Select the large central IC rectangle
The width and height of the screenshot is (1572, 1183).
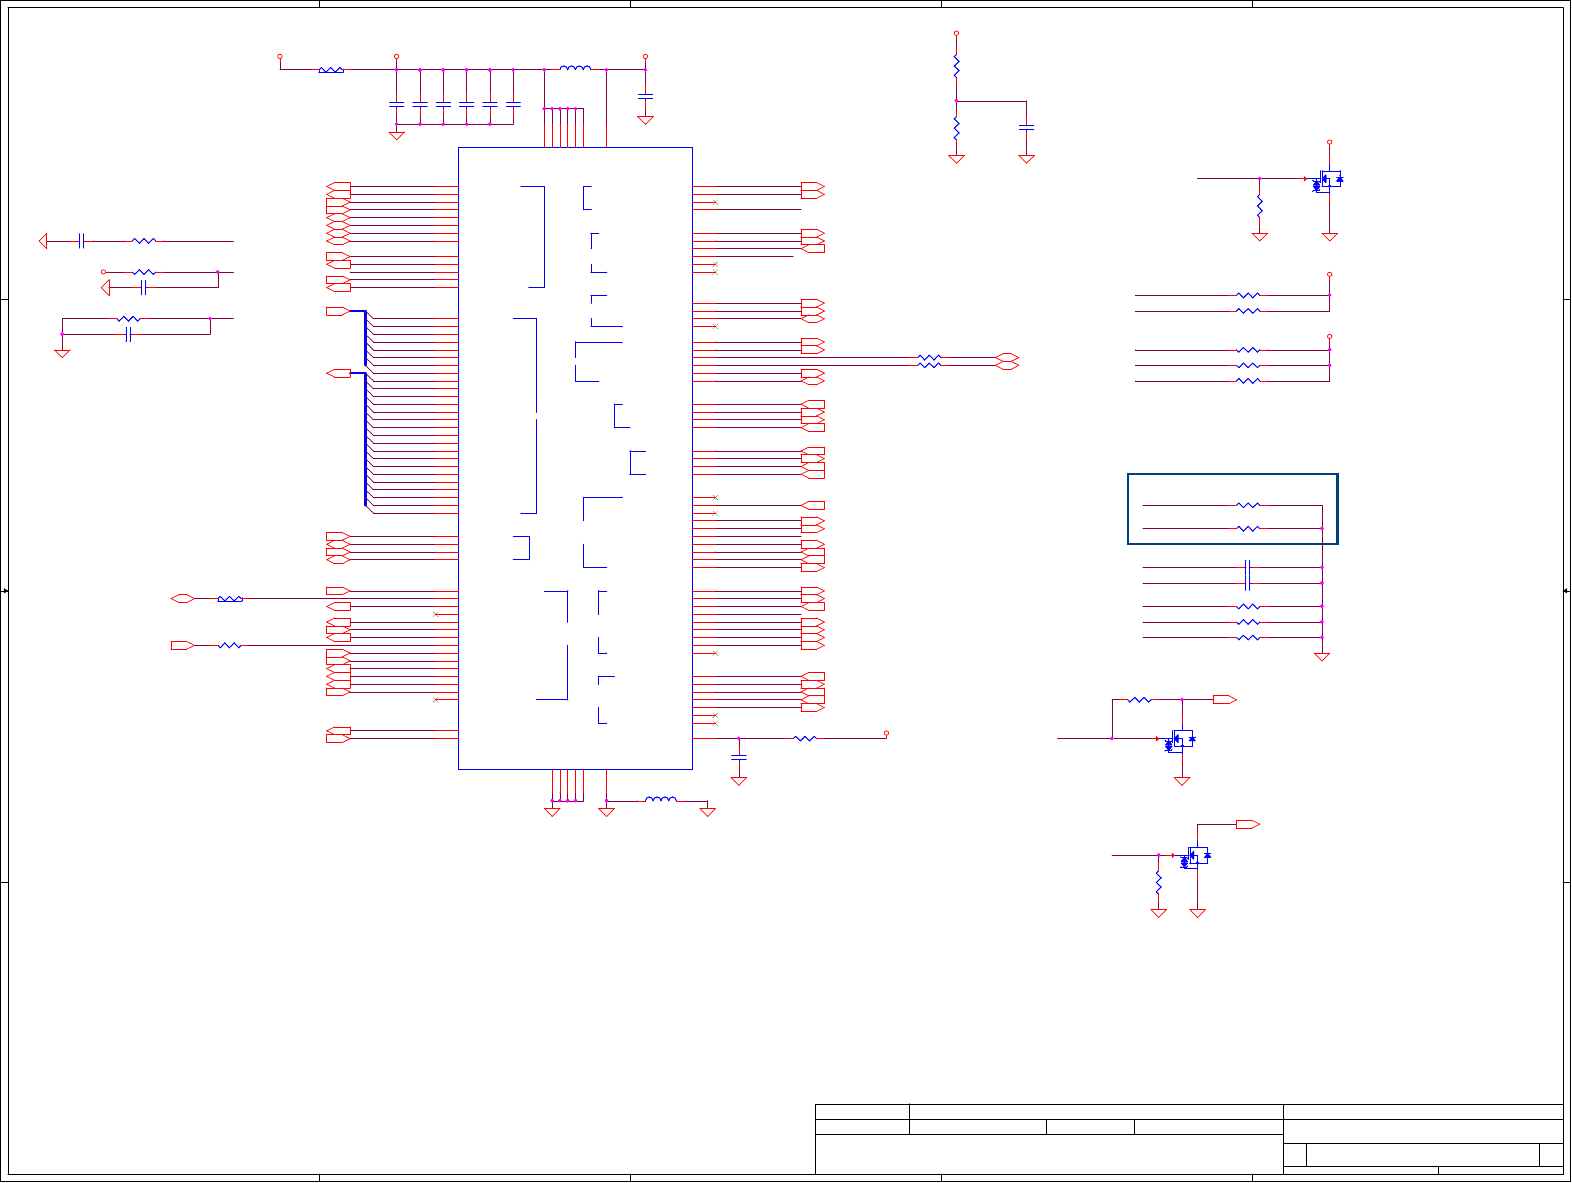tap(575, 458)
